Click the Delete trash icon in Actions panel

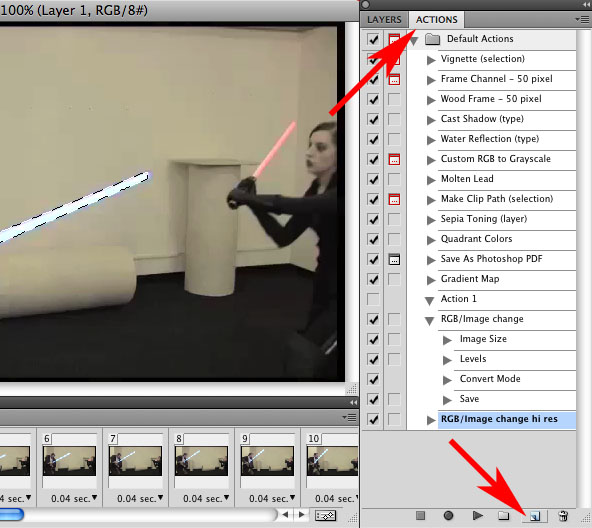563,516
